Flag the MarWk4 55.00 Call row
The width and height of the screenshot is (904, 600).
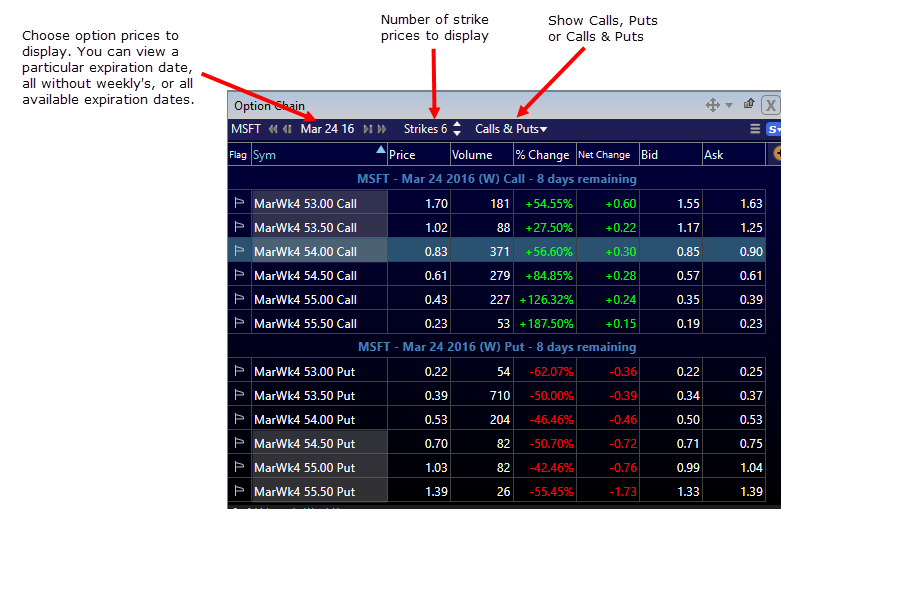pyautogui.click(x=239, y=299)
